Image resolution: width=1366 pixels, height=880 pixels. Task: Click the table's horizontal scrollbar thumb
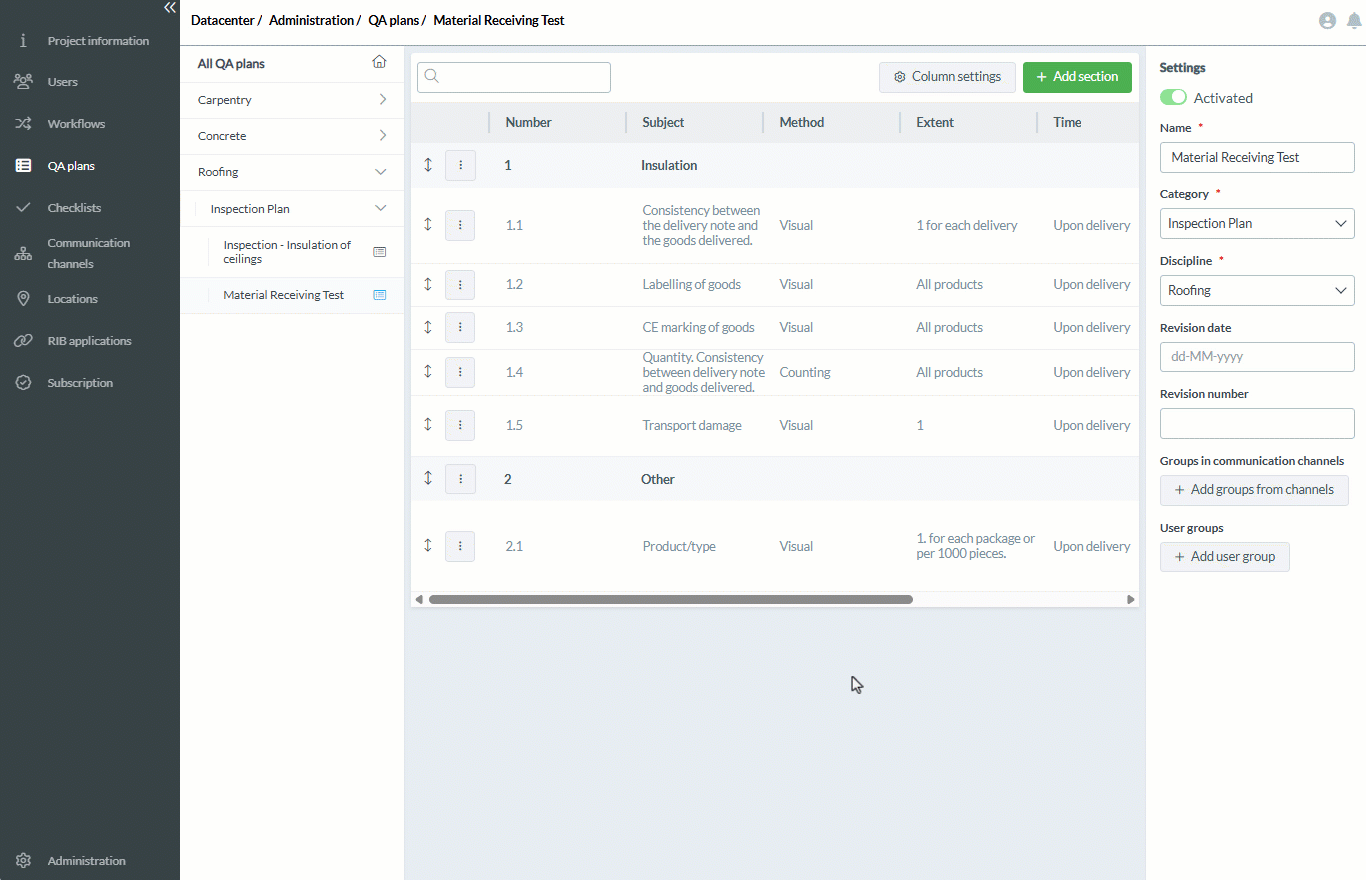670,600
